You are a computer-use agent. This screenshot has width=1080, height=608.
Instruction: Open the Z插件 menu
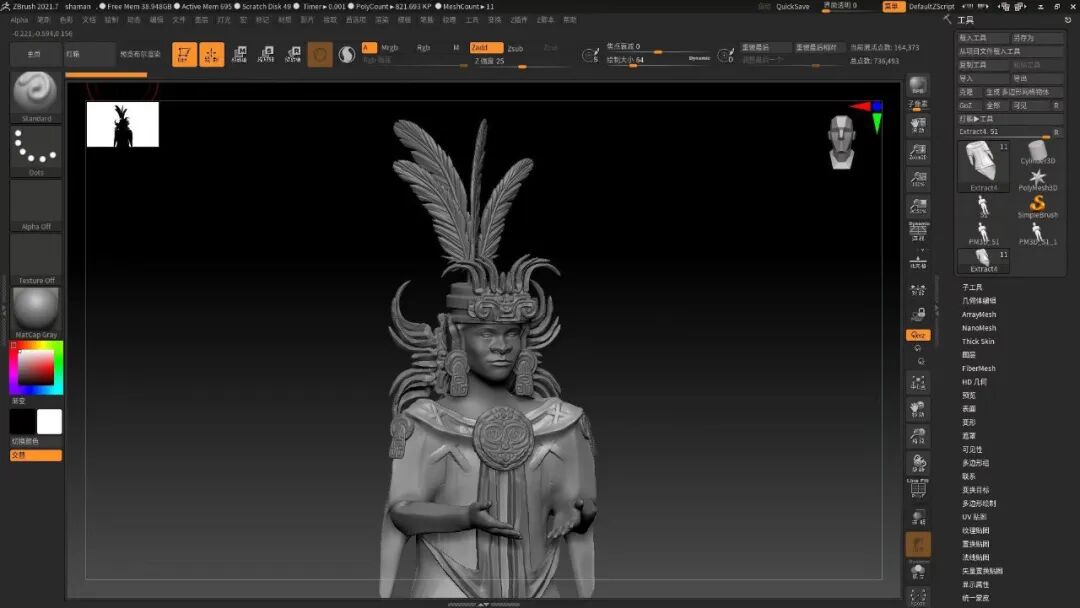tap(519, 19)
